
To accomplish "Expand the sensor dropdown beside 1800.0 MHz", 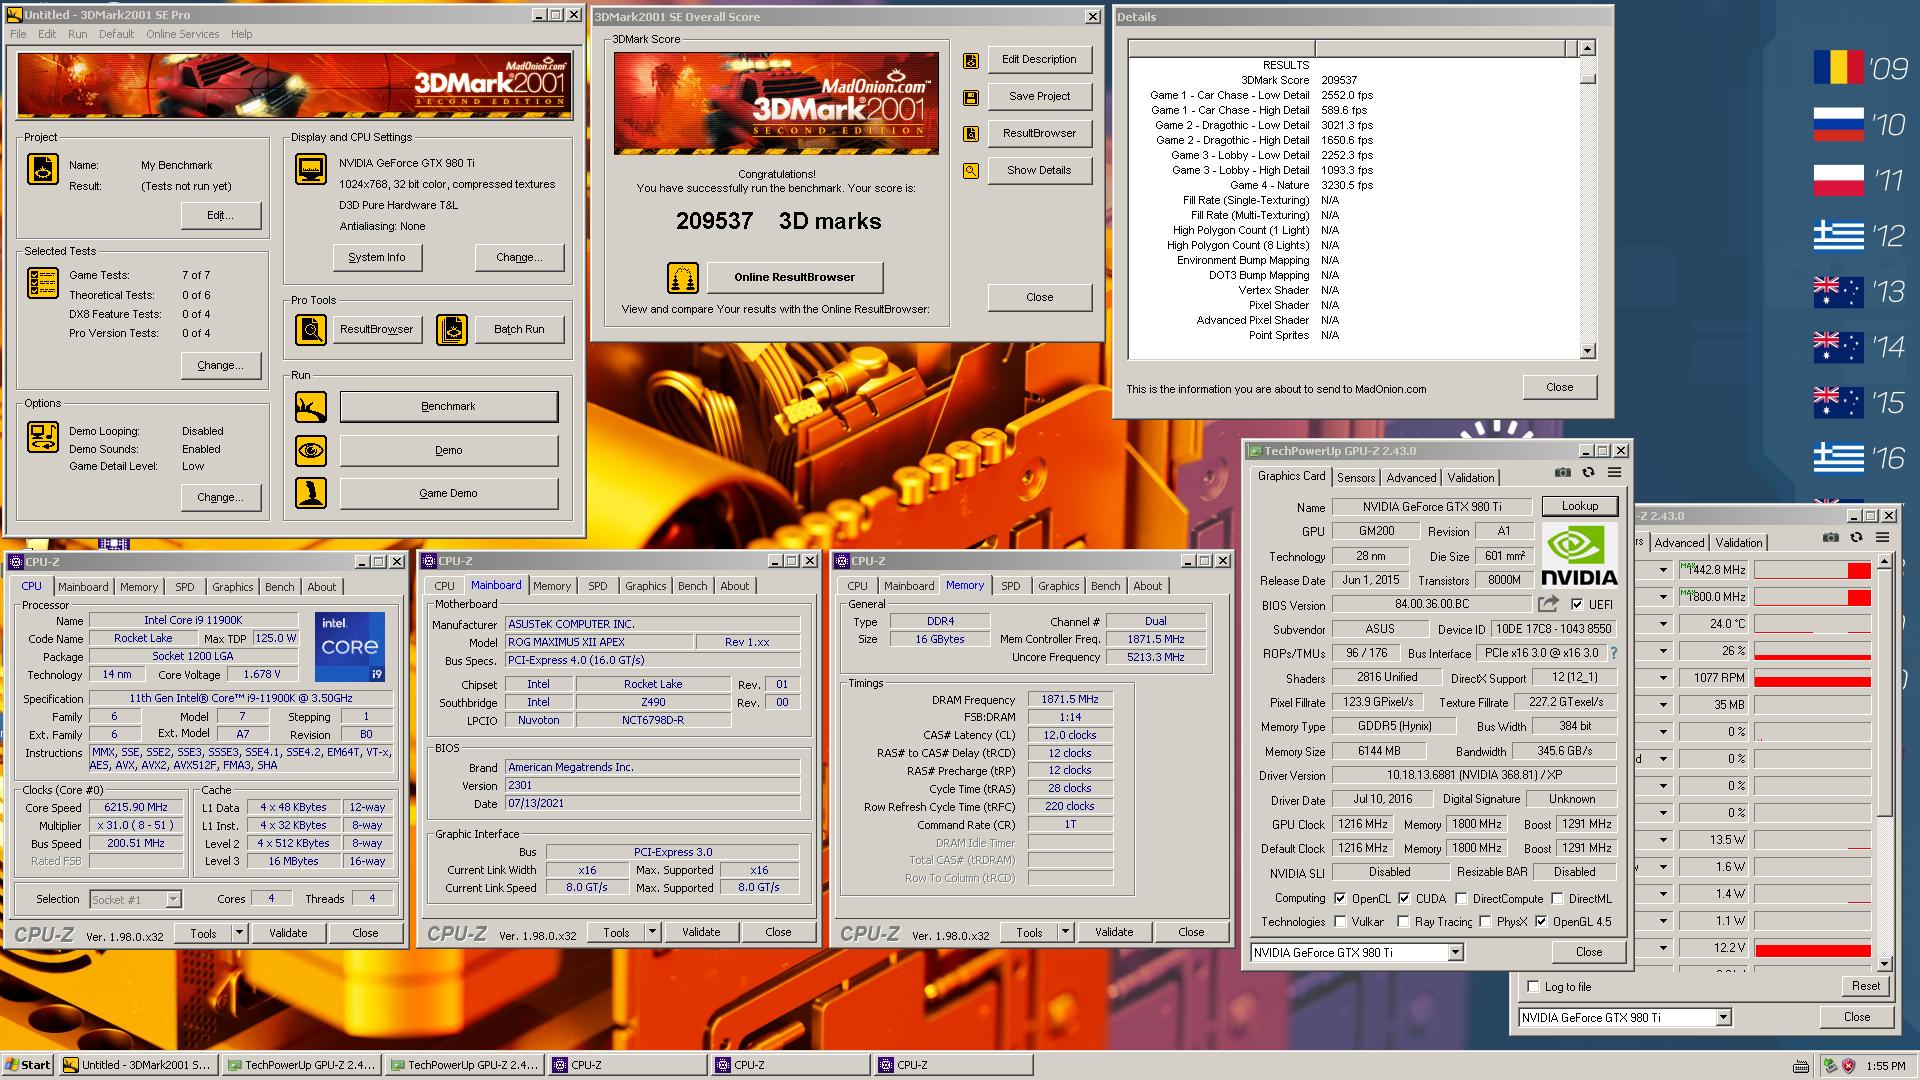I will point(1664,597).
